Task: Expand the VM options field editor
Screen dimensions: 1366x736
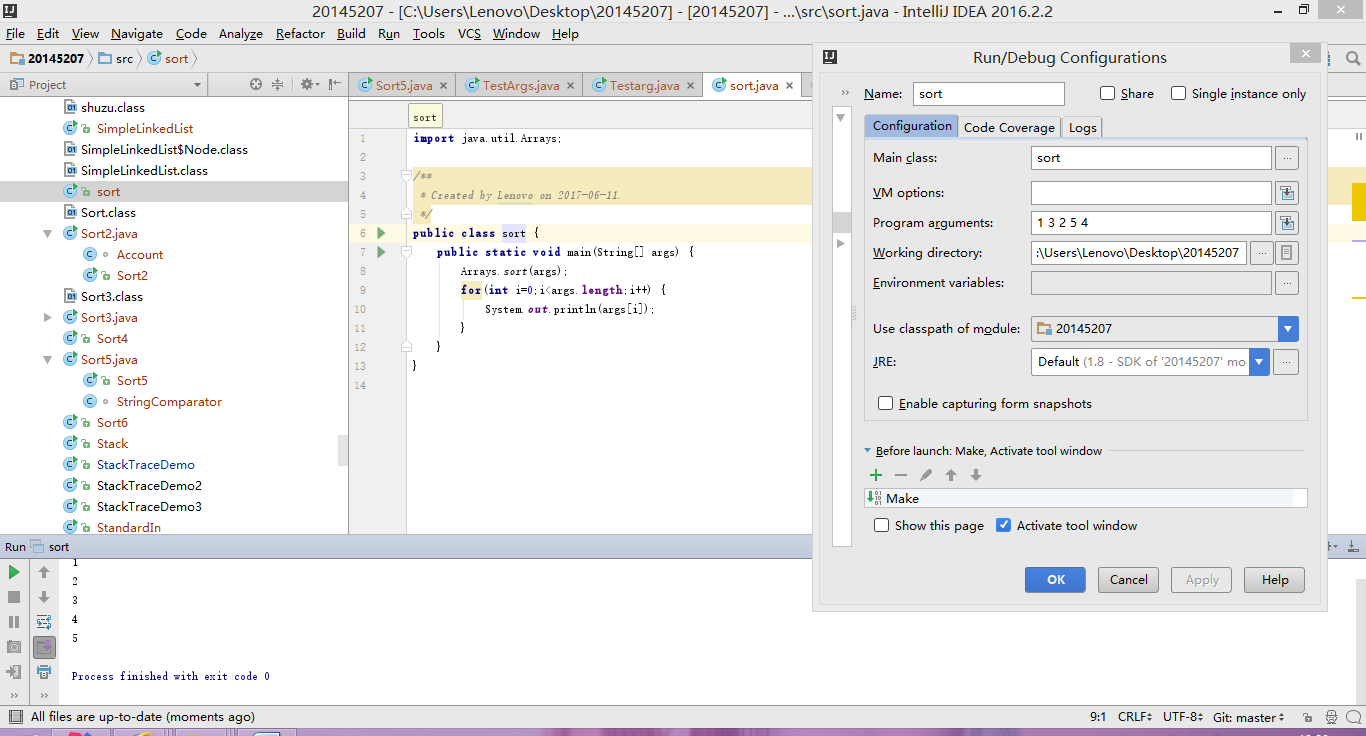Action: (1287, 193)
